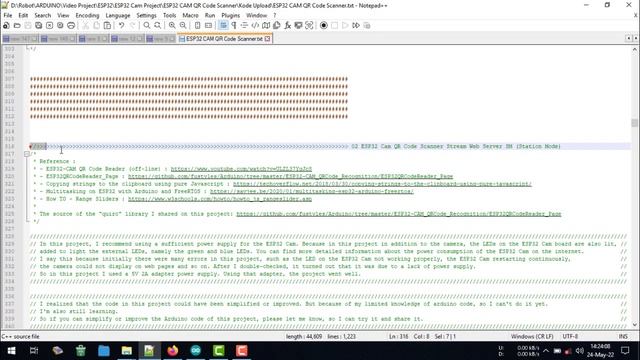Click the Close All toolbar icon
This screenshot has height=360, width=640.
[x=60, y=25]
